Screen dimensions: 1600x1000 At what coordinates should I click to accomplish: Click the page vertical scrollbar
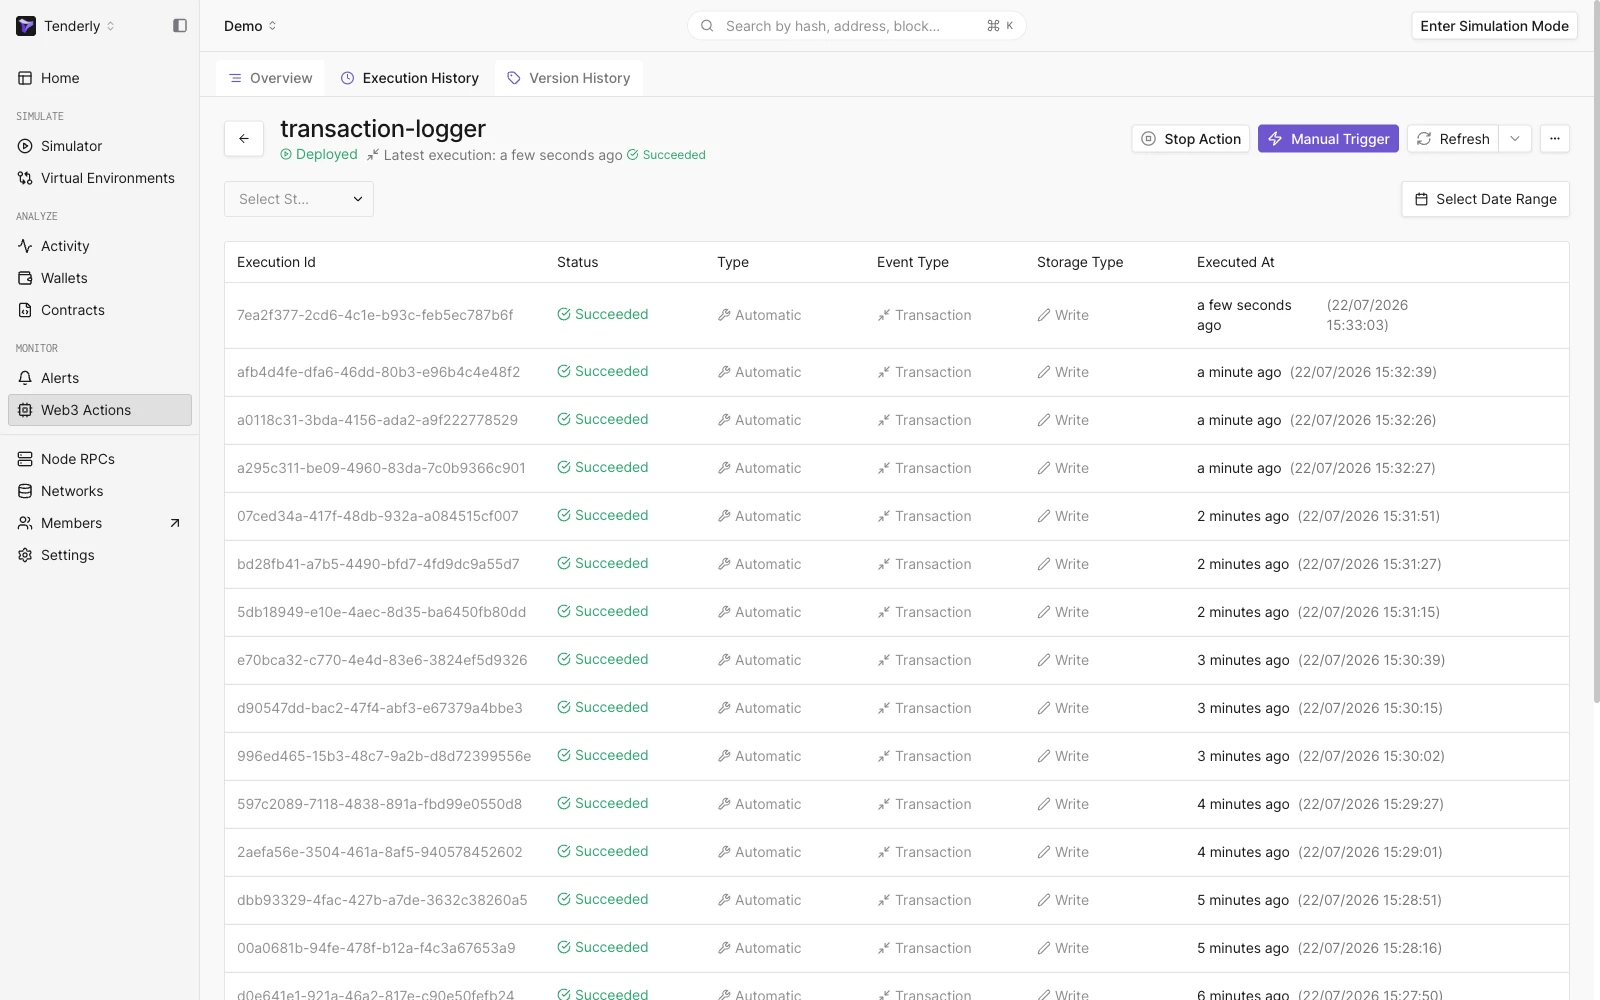click(1596, 350)
